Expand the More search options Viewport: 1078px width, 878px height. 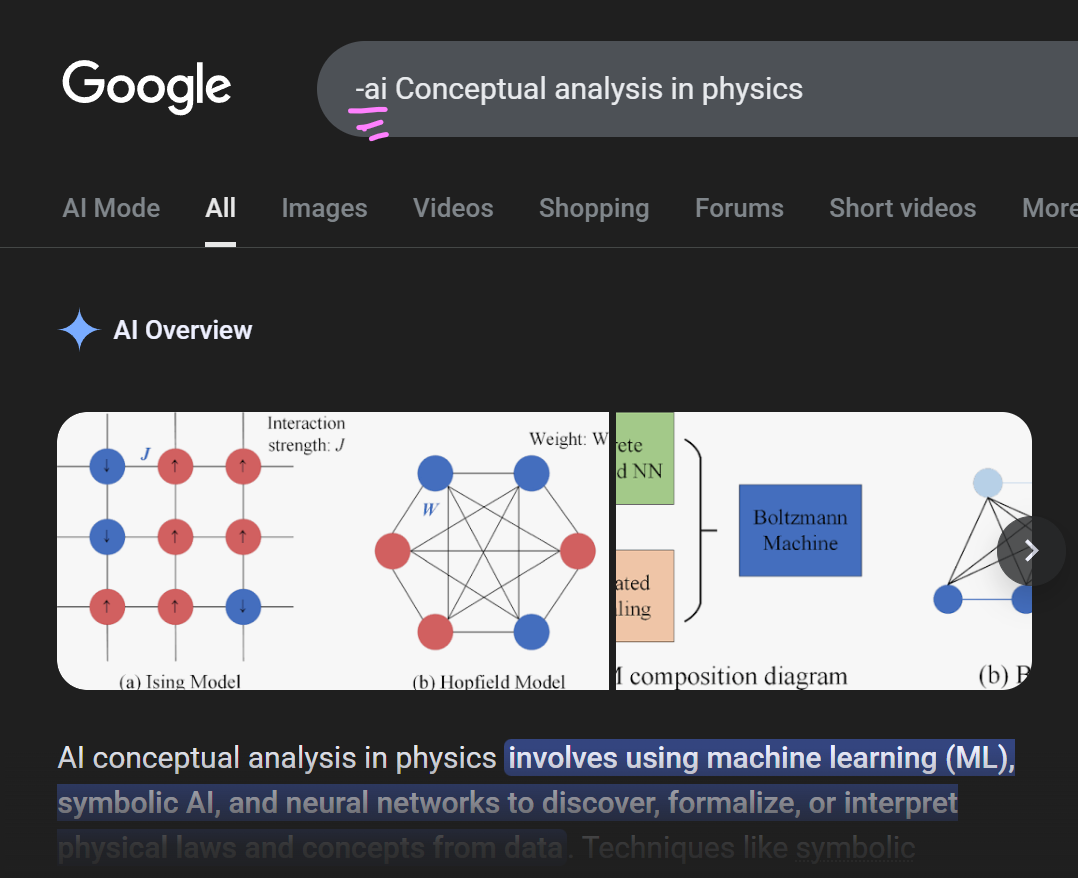1048,208
